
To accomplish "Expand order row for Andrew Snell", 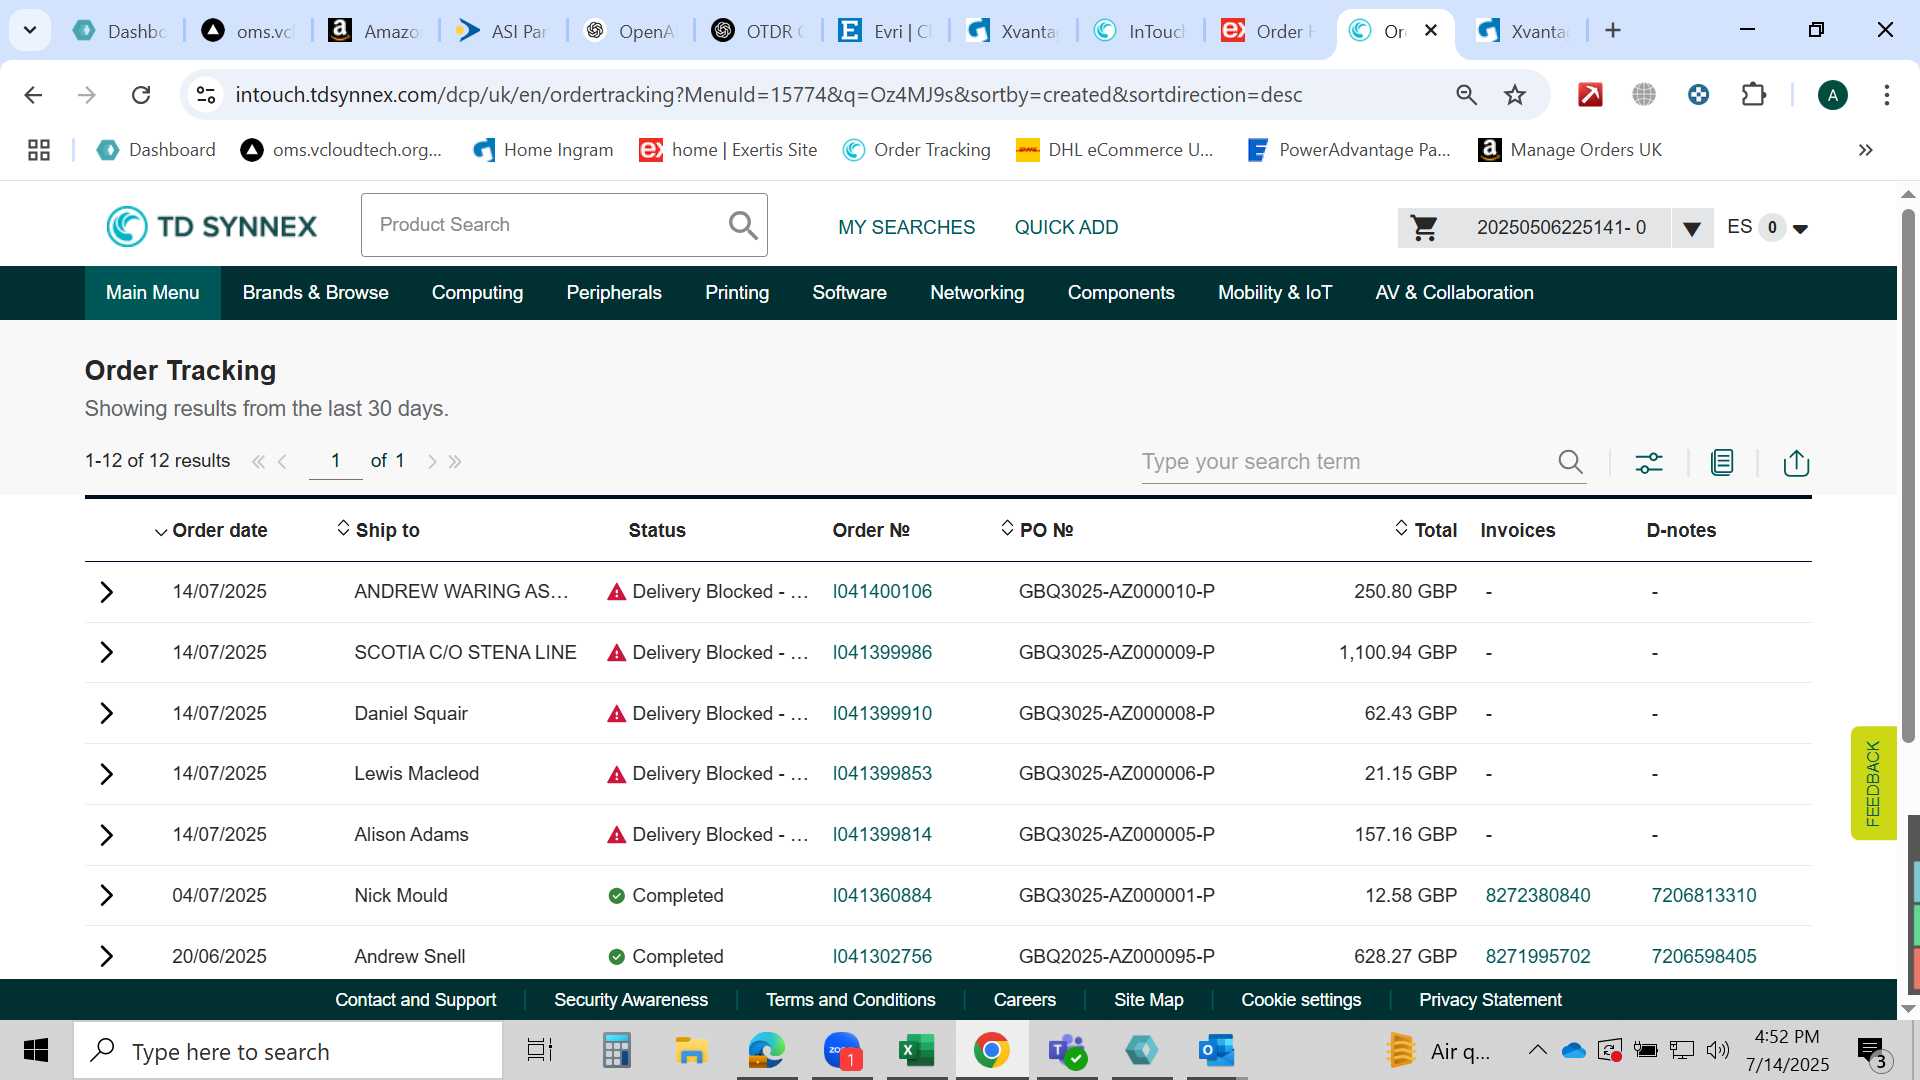I will pos(107,957).
